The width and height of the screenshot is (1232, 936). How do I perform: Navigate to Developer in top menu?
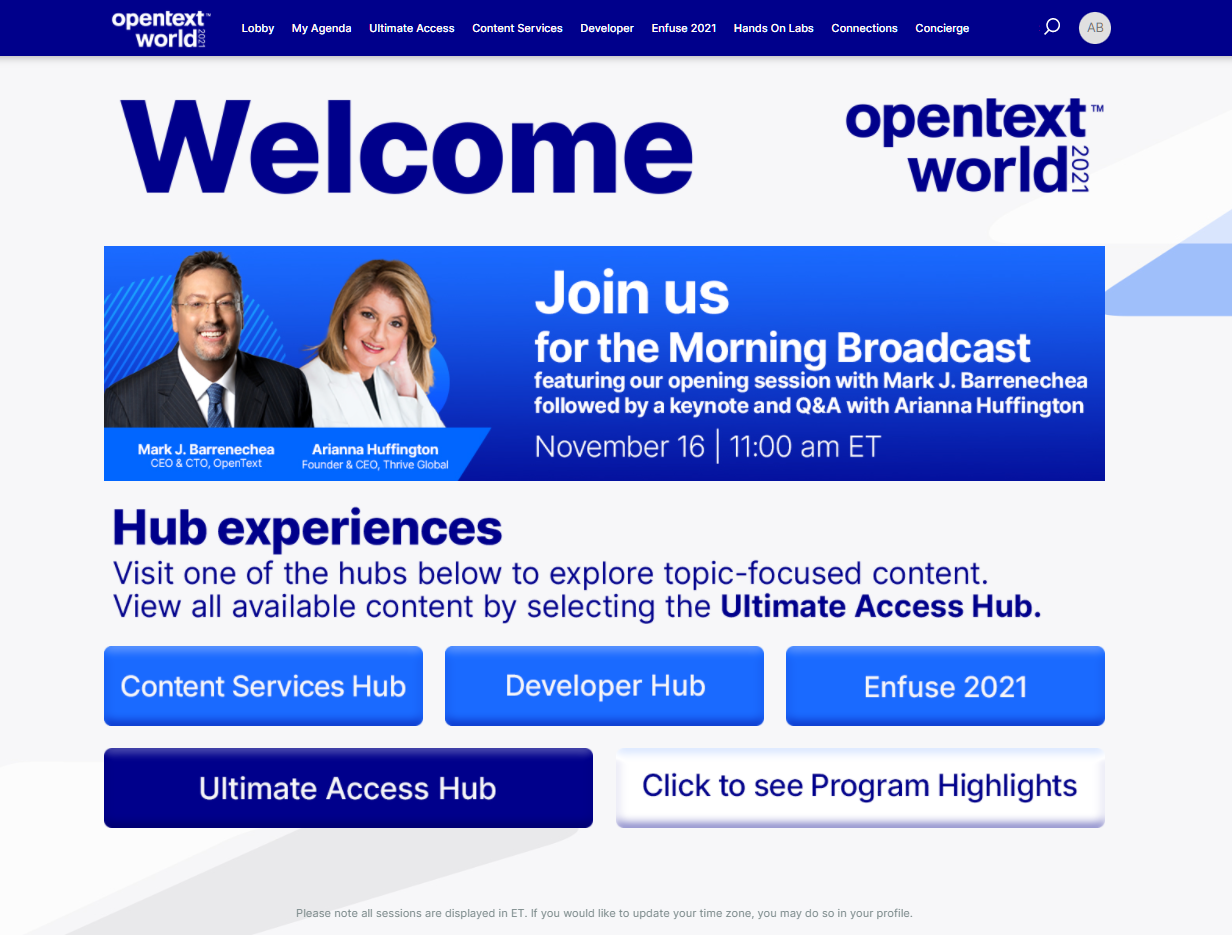tap(606, 28)
